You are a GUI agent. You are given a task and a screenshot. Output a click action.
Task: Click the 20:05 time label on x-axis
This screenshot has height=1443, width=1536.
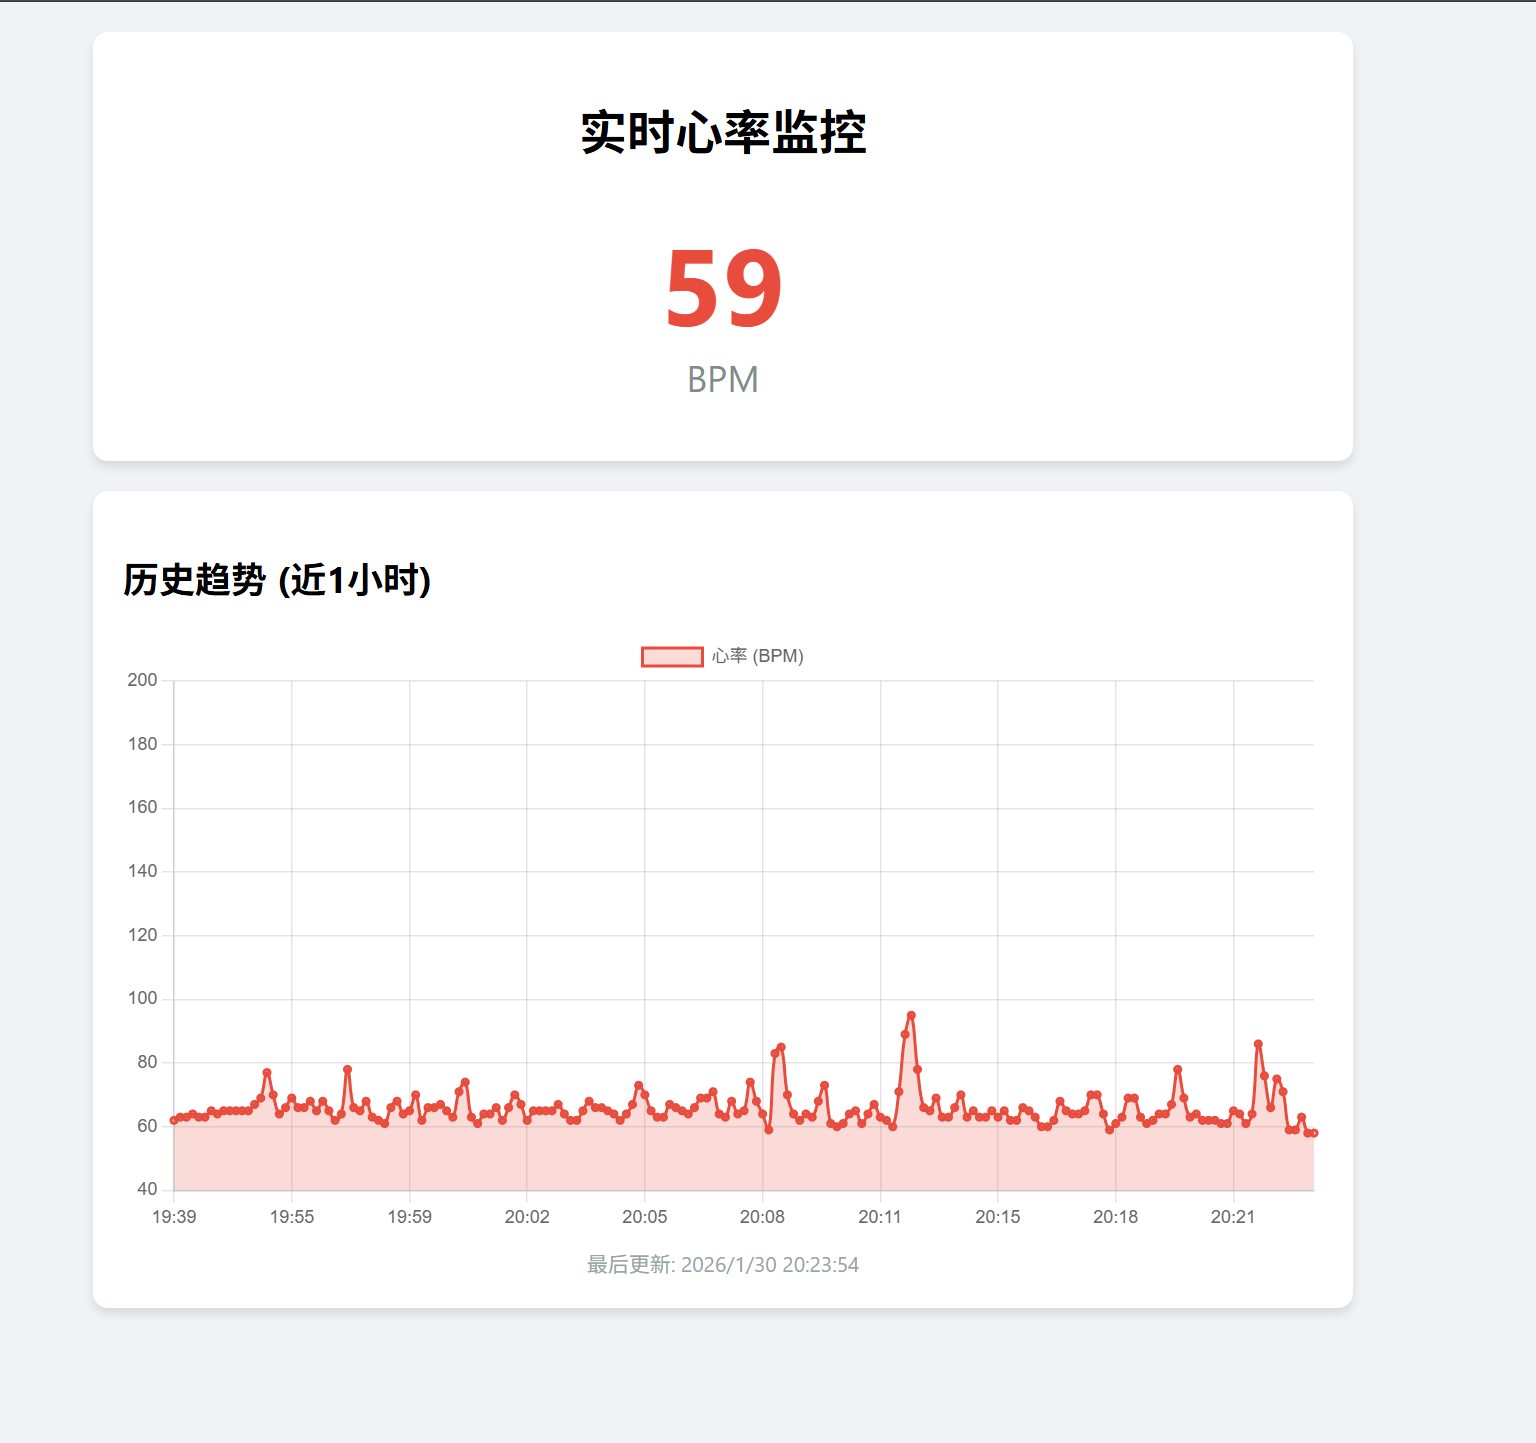tap(644, 1217)
